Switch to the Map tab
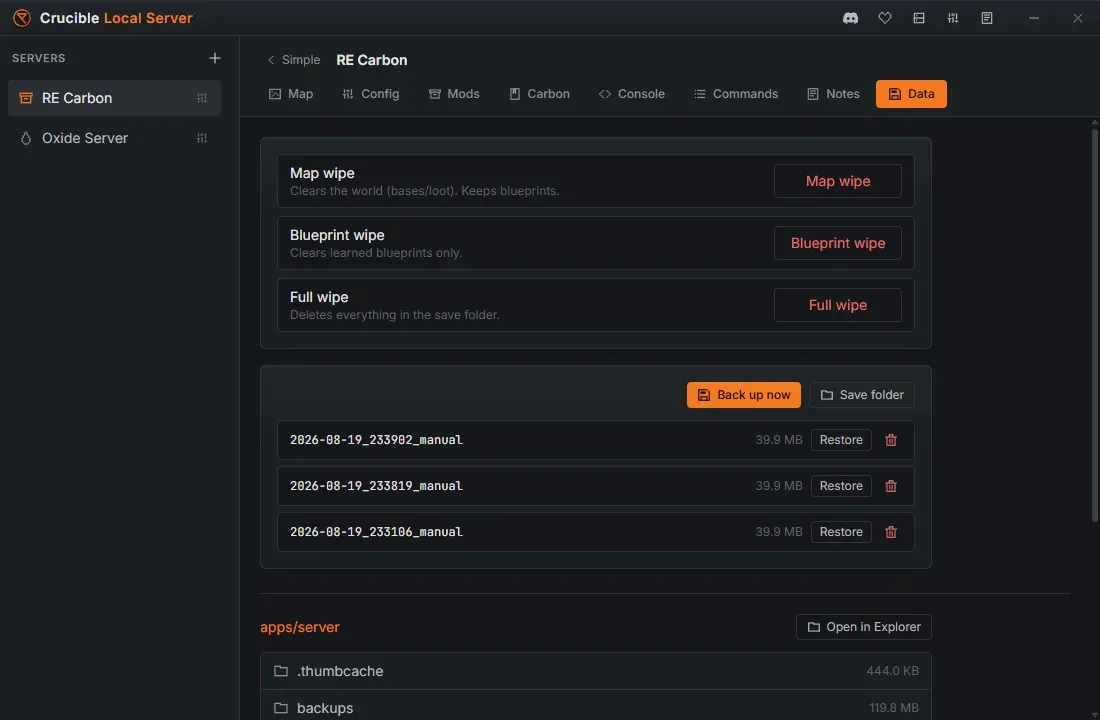The image size is (1100, 720). [291, 94]
